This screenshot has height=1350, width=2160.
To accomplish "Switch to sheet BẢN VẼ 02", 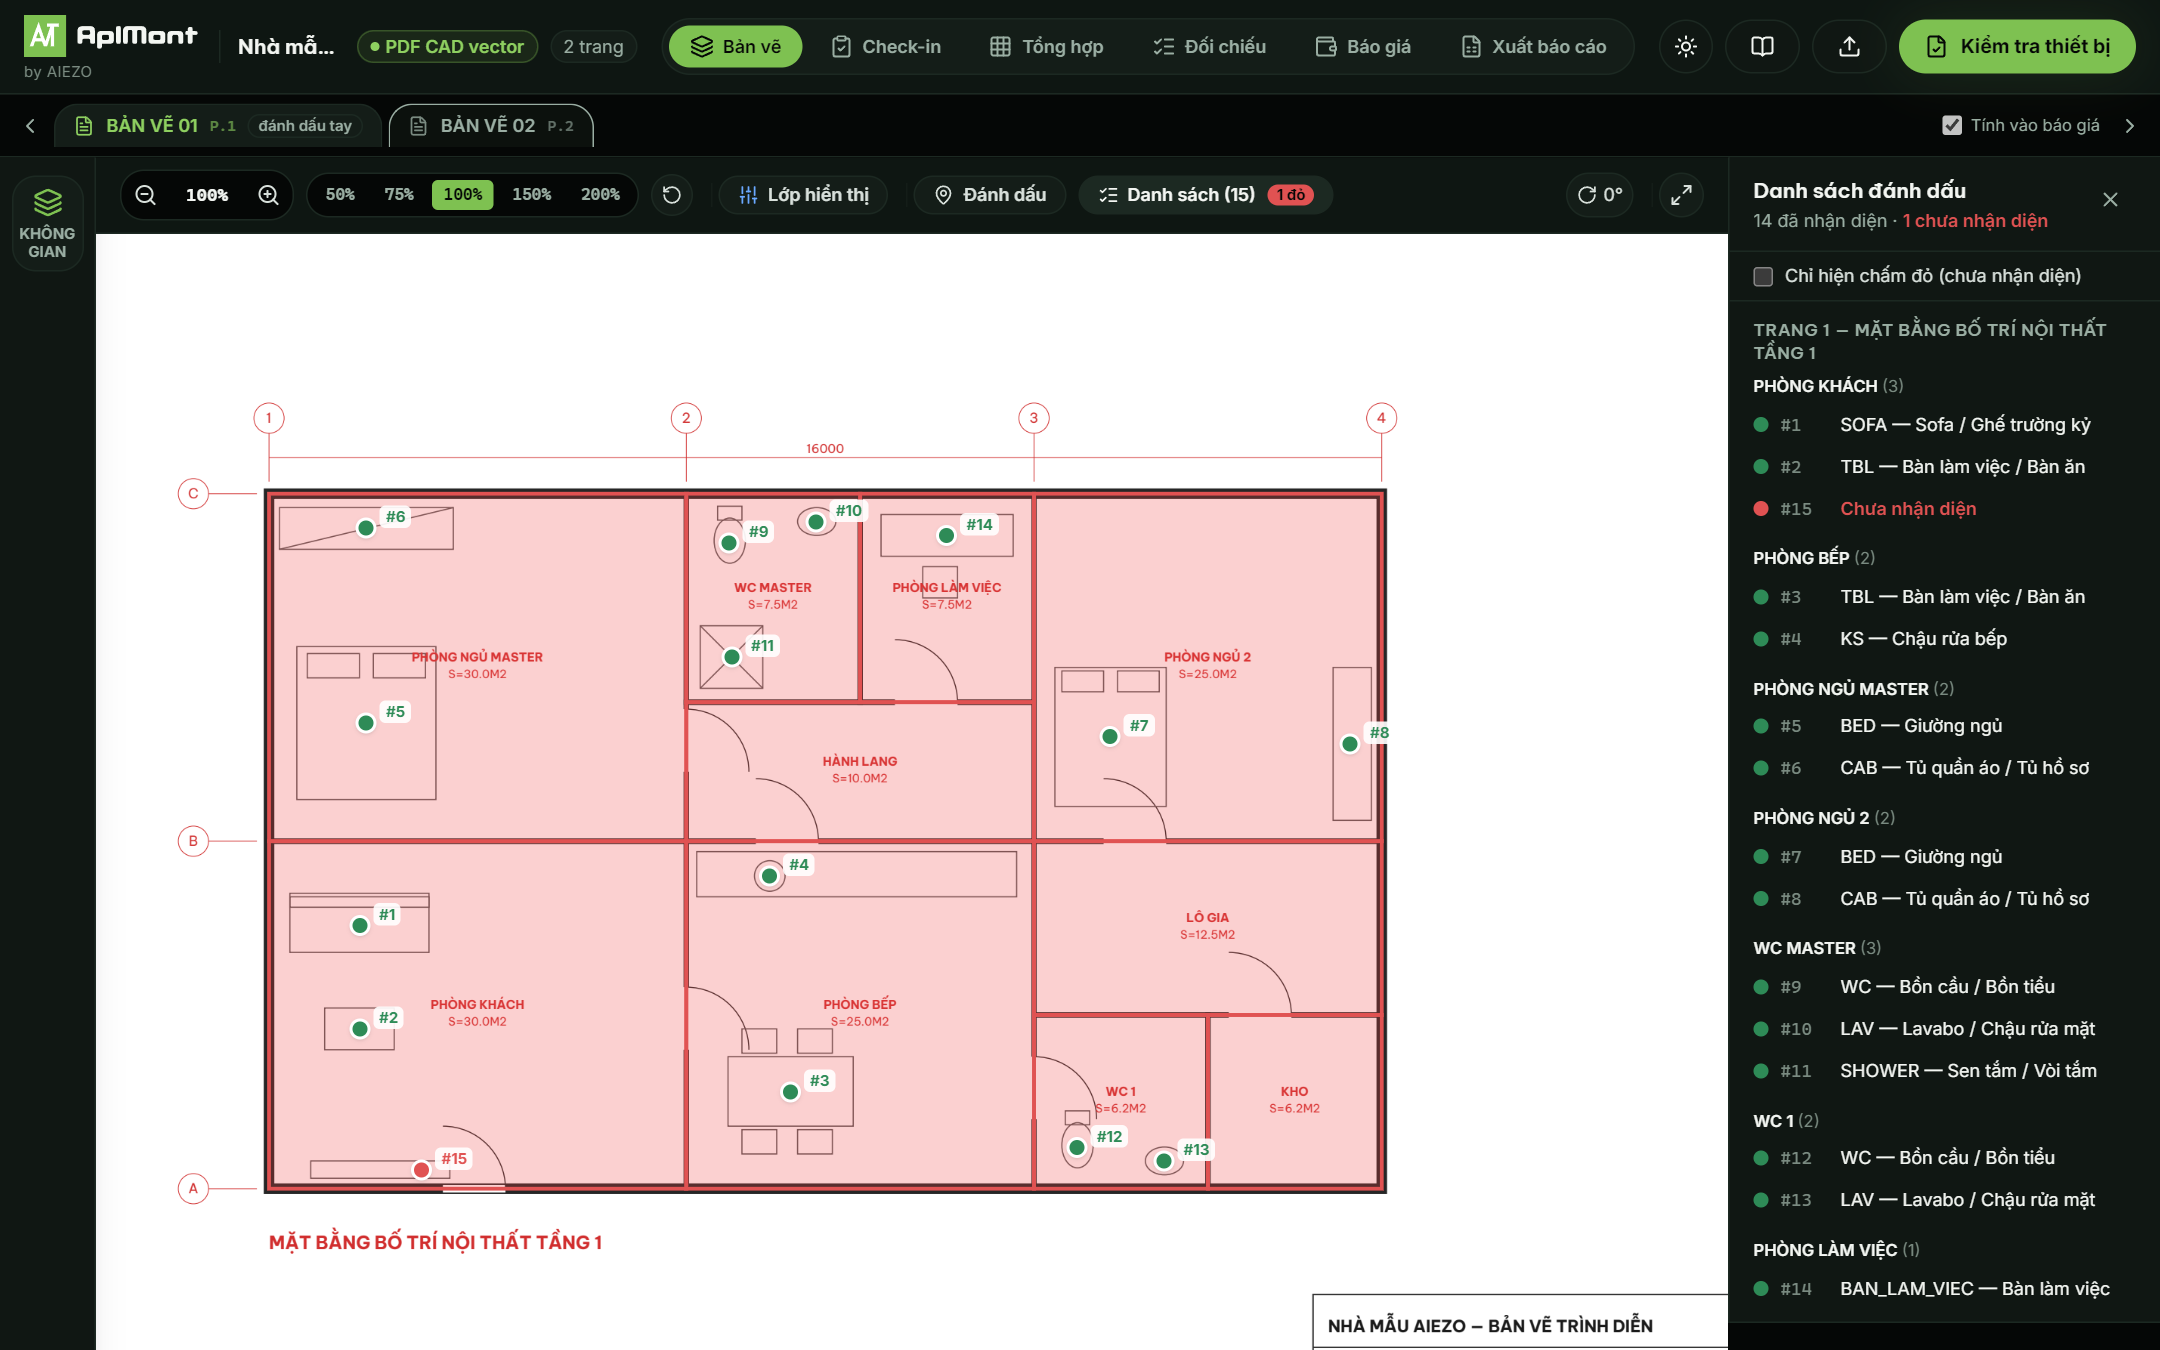I will tap(491, 126).
